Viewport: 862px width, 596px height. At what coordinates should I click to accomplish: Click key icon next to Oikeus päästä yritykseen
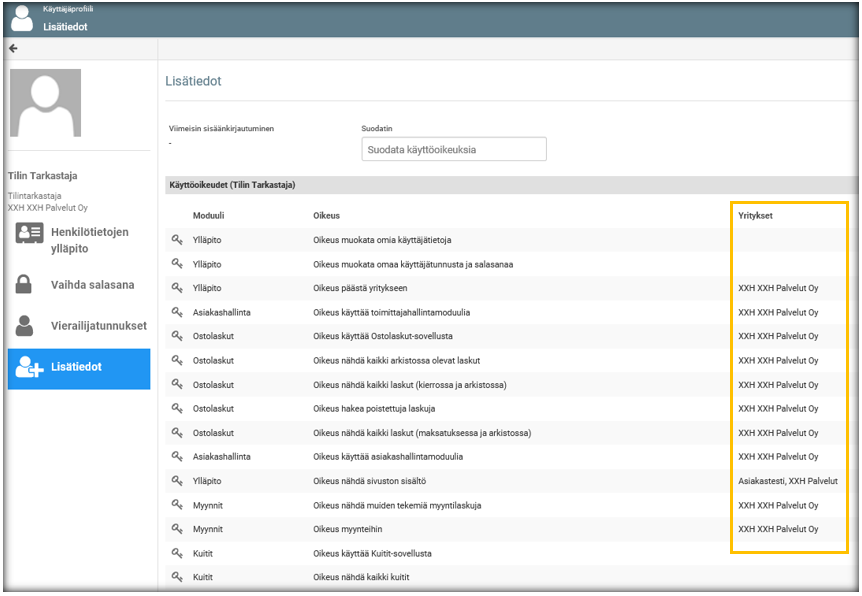[177, 288]
